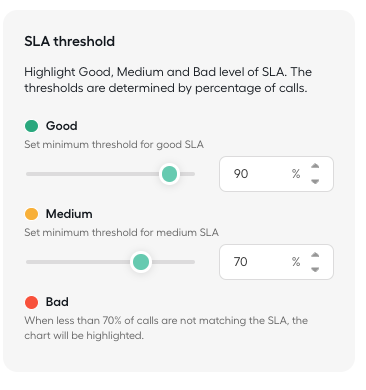Click the Good threshold slider handle

tap(169, 174)
